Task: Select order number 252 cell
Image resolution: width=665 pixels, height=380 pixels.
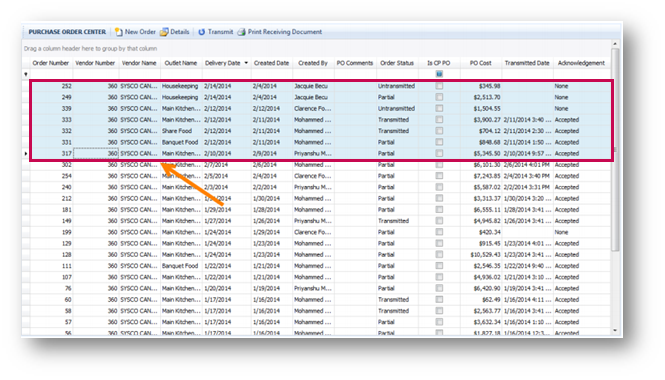Action: click(51, 86)
